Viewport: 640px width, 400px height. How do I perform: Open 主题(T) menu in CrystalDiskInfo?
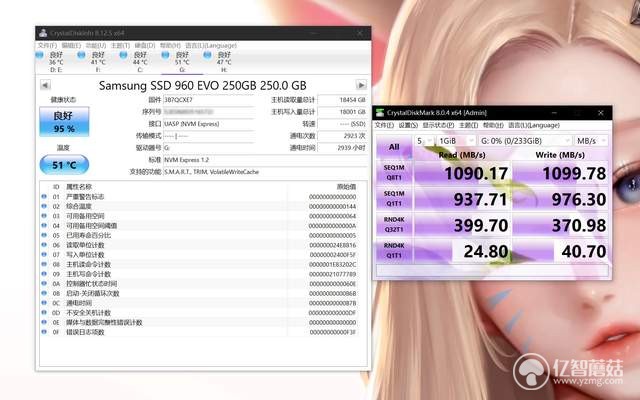[120, 45]
